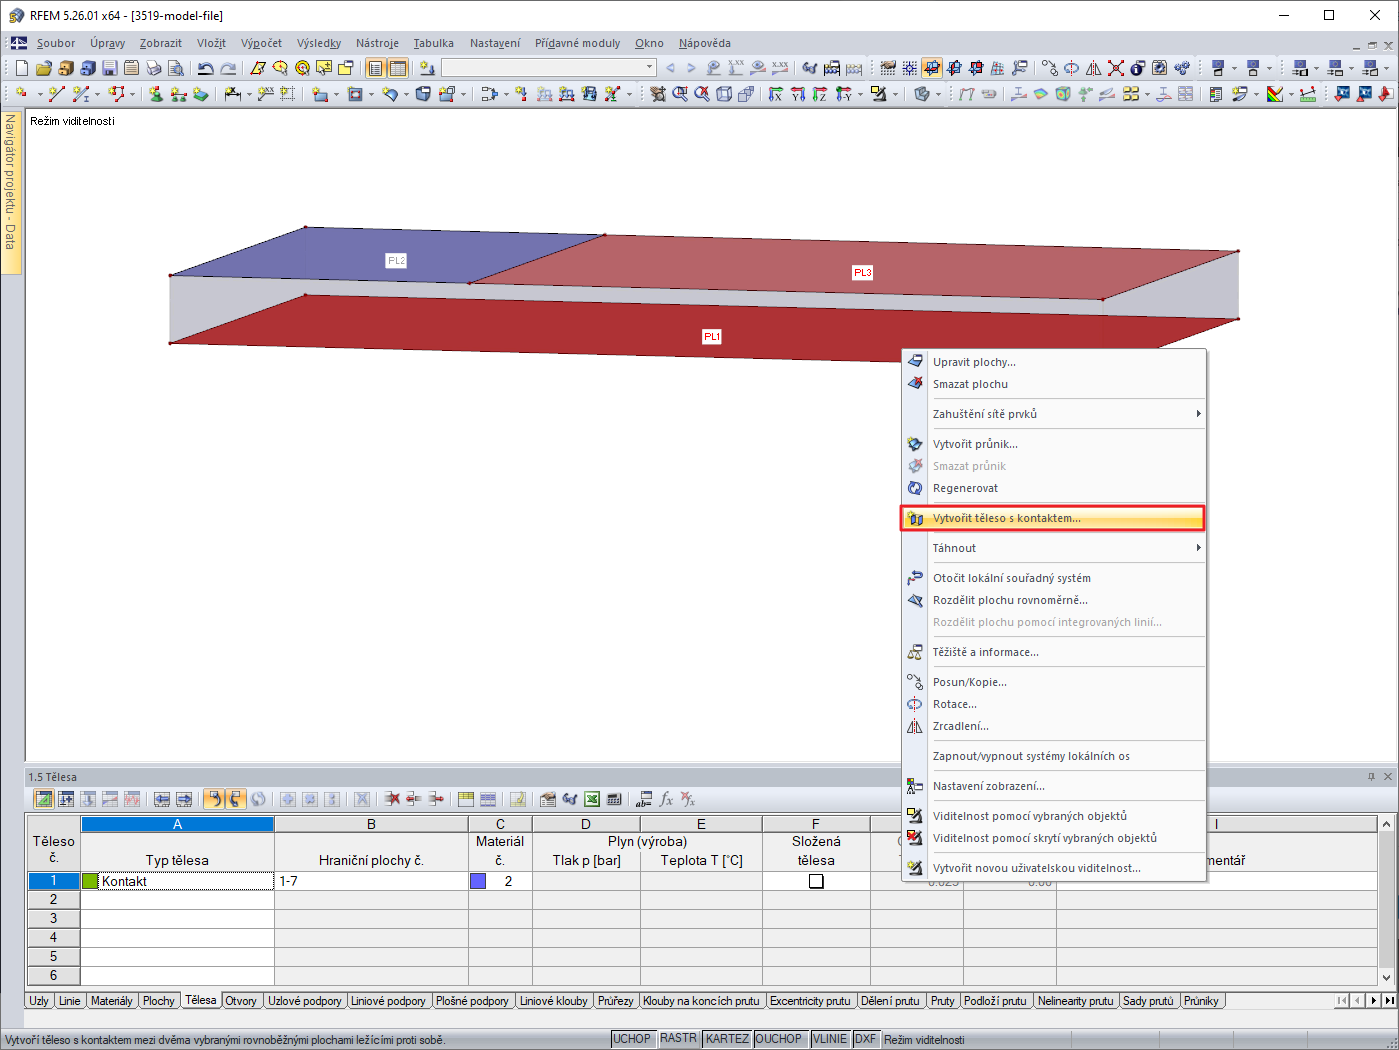Toggle VLINIE in status bar

click(830, 1039)
